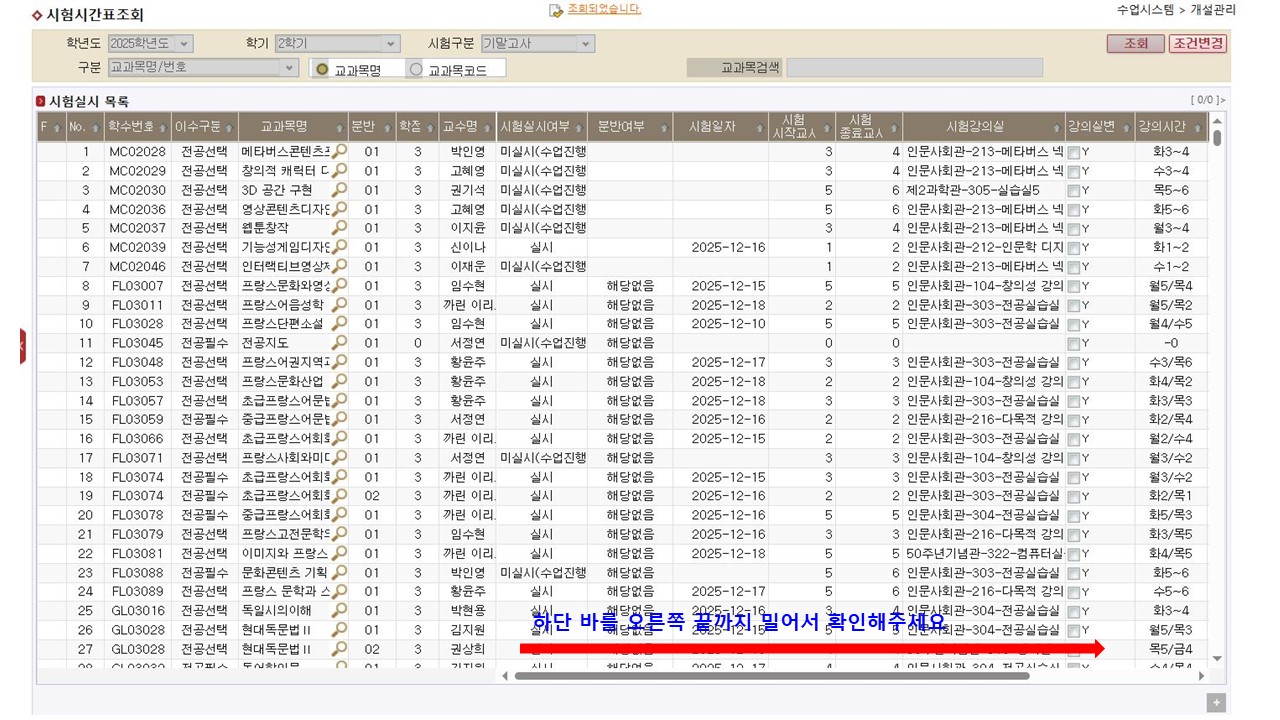The height and width of the screenshot is (720, 1280).
Task: Click the 개설관리 breadcrumb item
Action: click(x=1216, y=11)
